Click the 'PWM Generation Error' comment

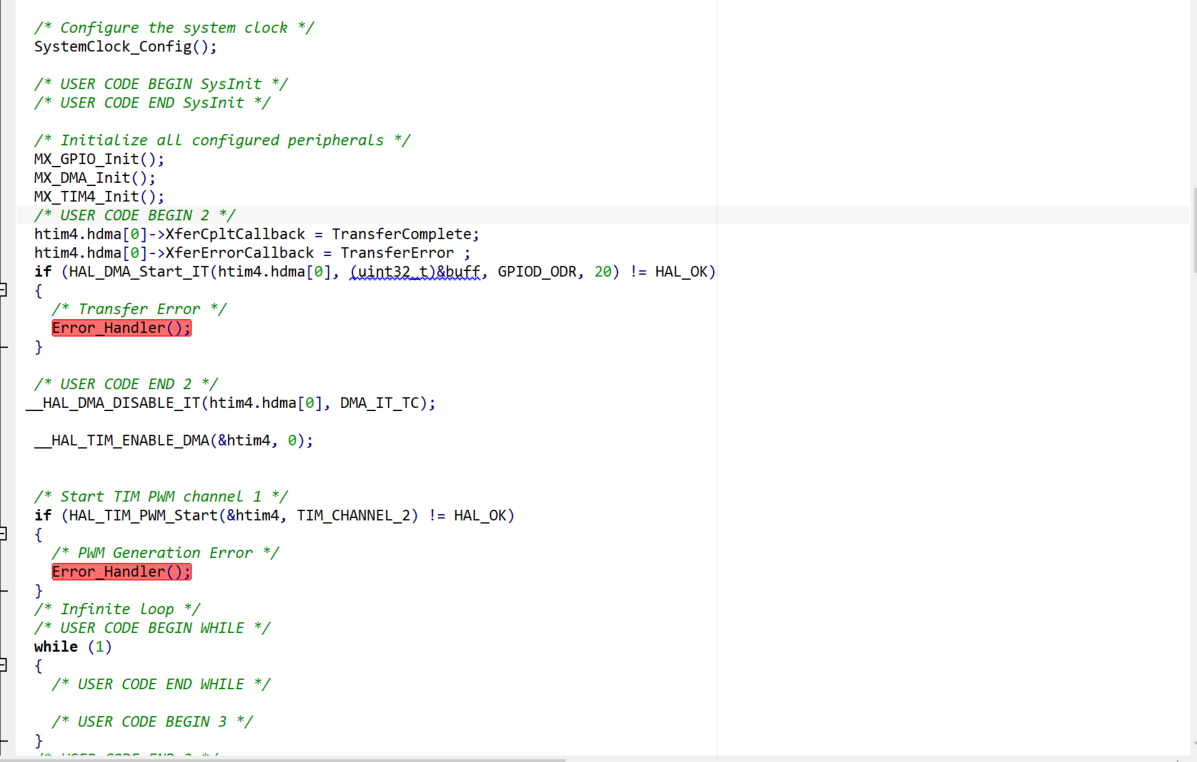tap(165, 553)
